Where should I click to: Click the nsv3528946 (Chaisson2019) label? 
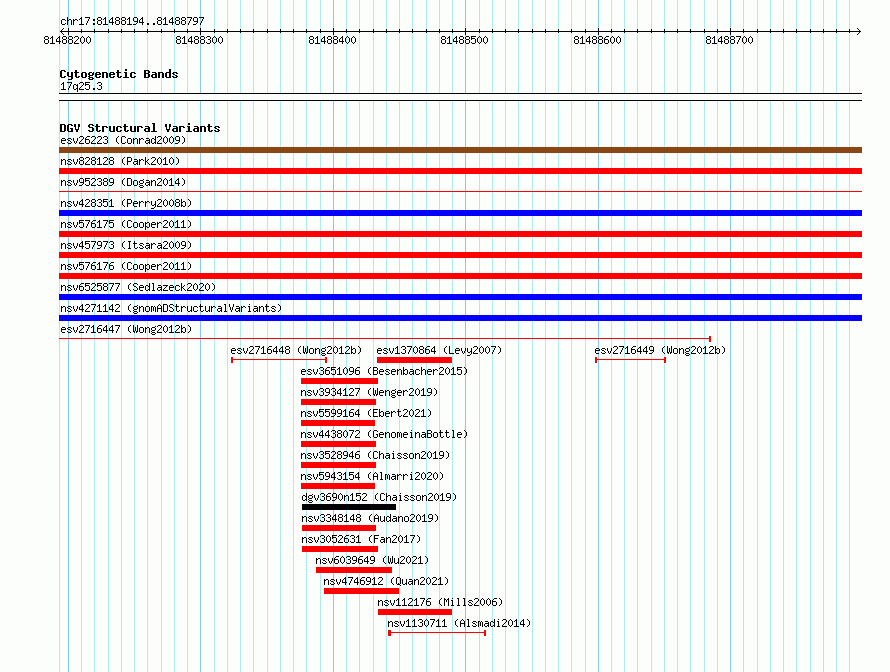coord(375,455)
